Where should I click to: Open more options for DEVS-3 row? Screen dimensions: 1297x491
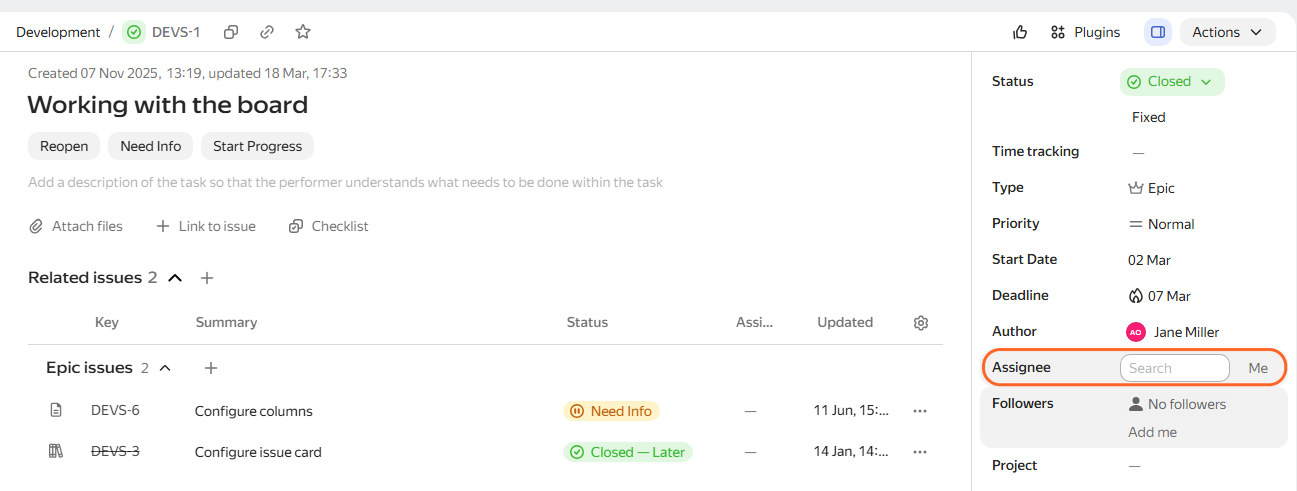click(920, 452)
